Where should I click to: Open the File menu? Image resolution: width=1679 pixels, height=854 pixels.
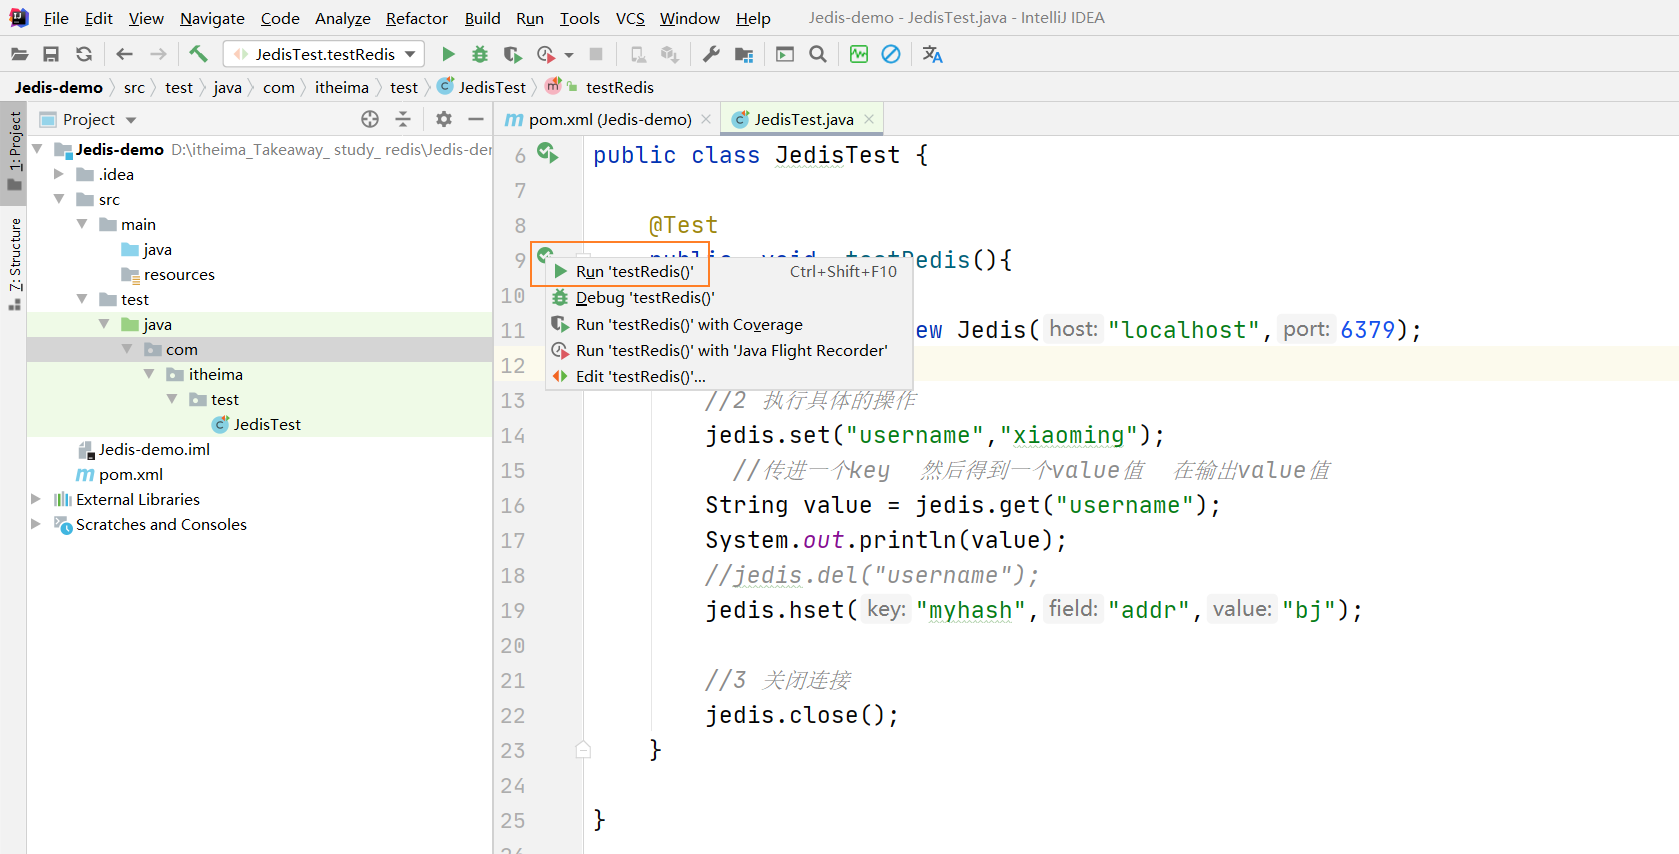tap(56, 18)
